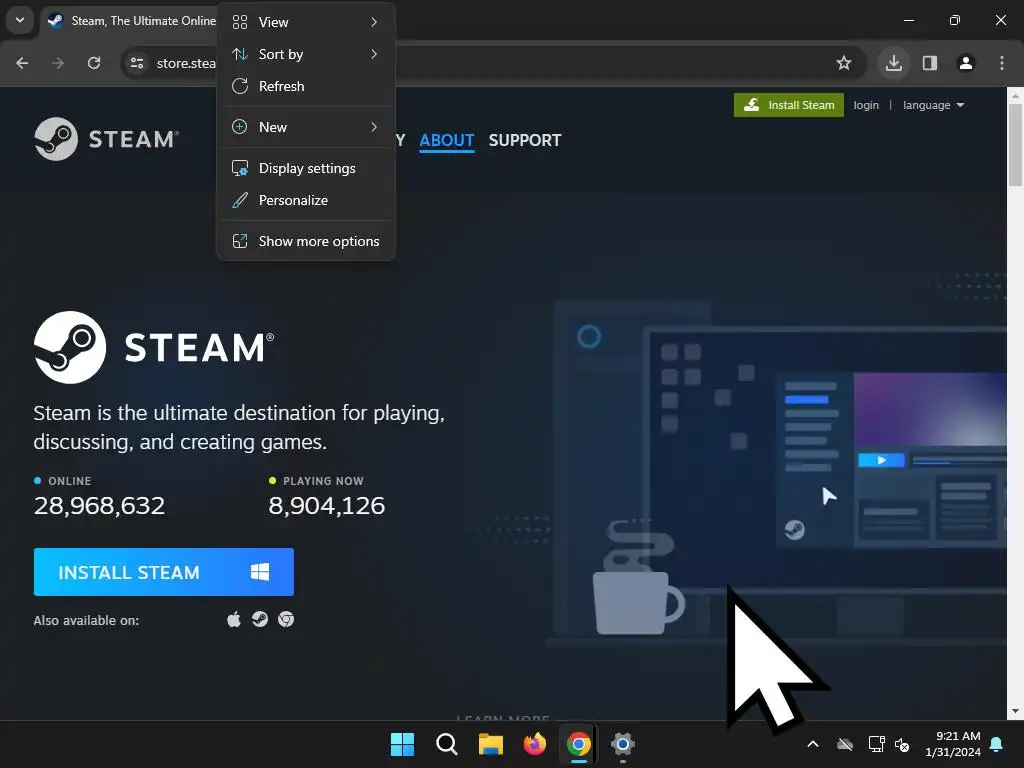Viewport: 1024px width, 768px height.
Task: Open the ABOUT navigation tab
Action: click(x=447, y=140)
